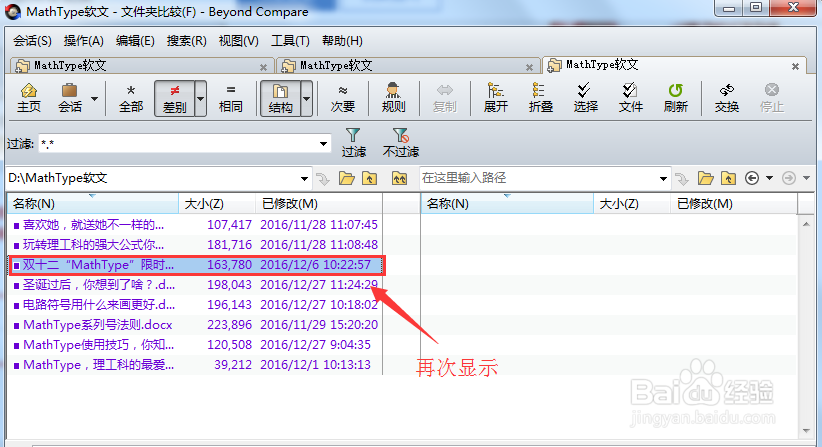
Task: Click right pane parent folder icon
Action: point(728,179)
